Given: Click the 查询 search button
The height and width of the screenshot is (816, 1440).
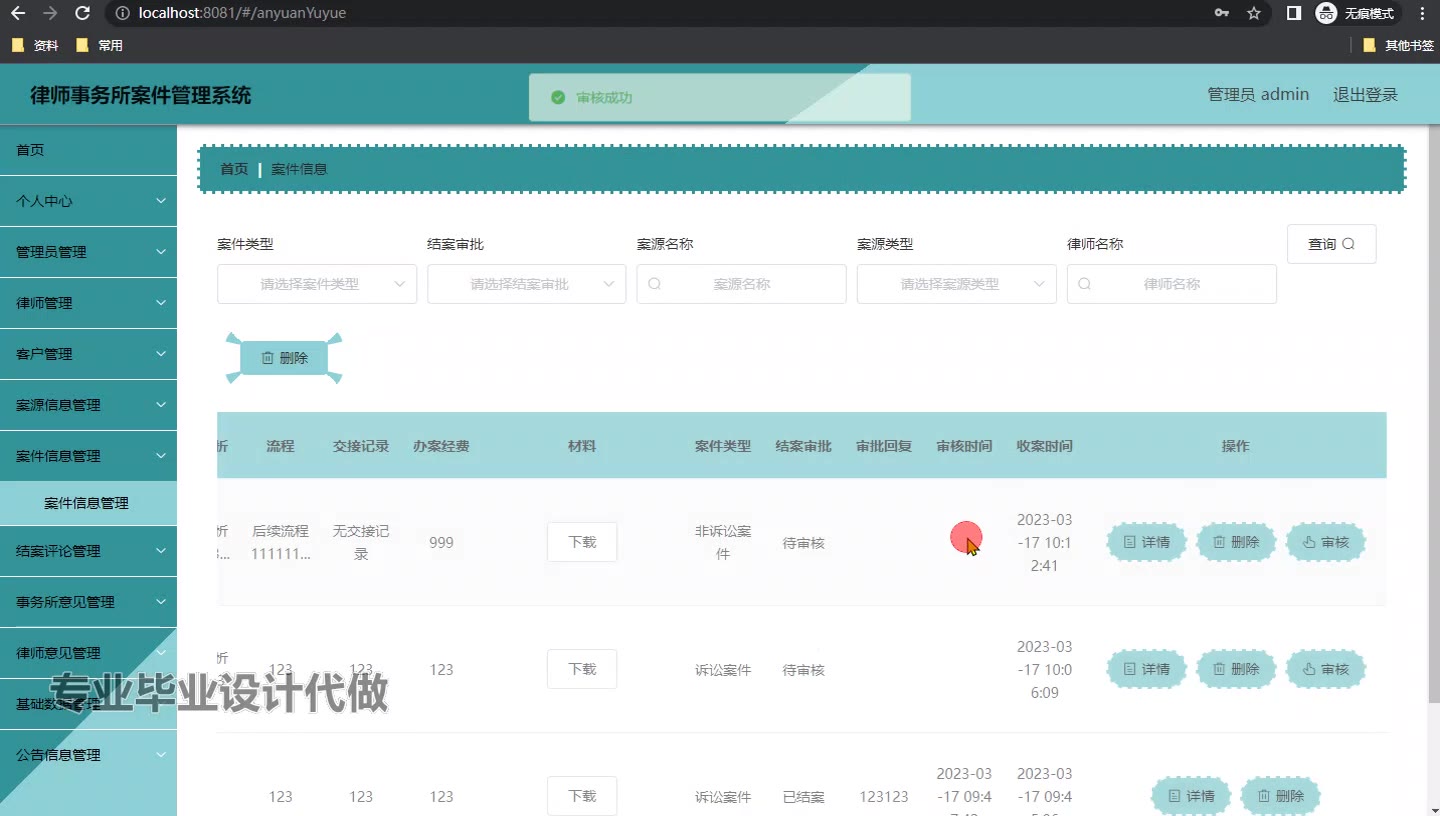Looking at the screenshot, I should pos(1332,244).
